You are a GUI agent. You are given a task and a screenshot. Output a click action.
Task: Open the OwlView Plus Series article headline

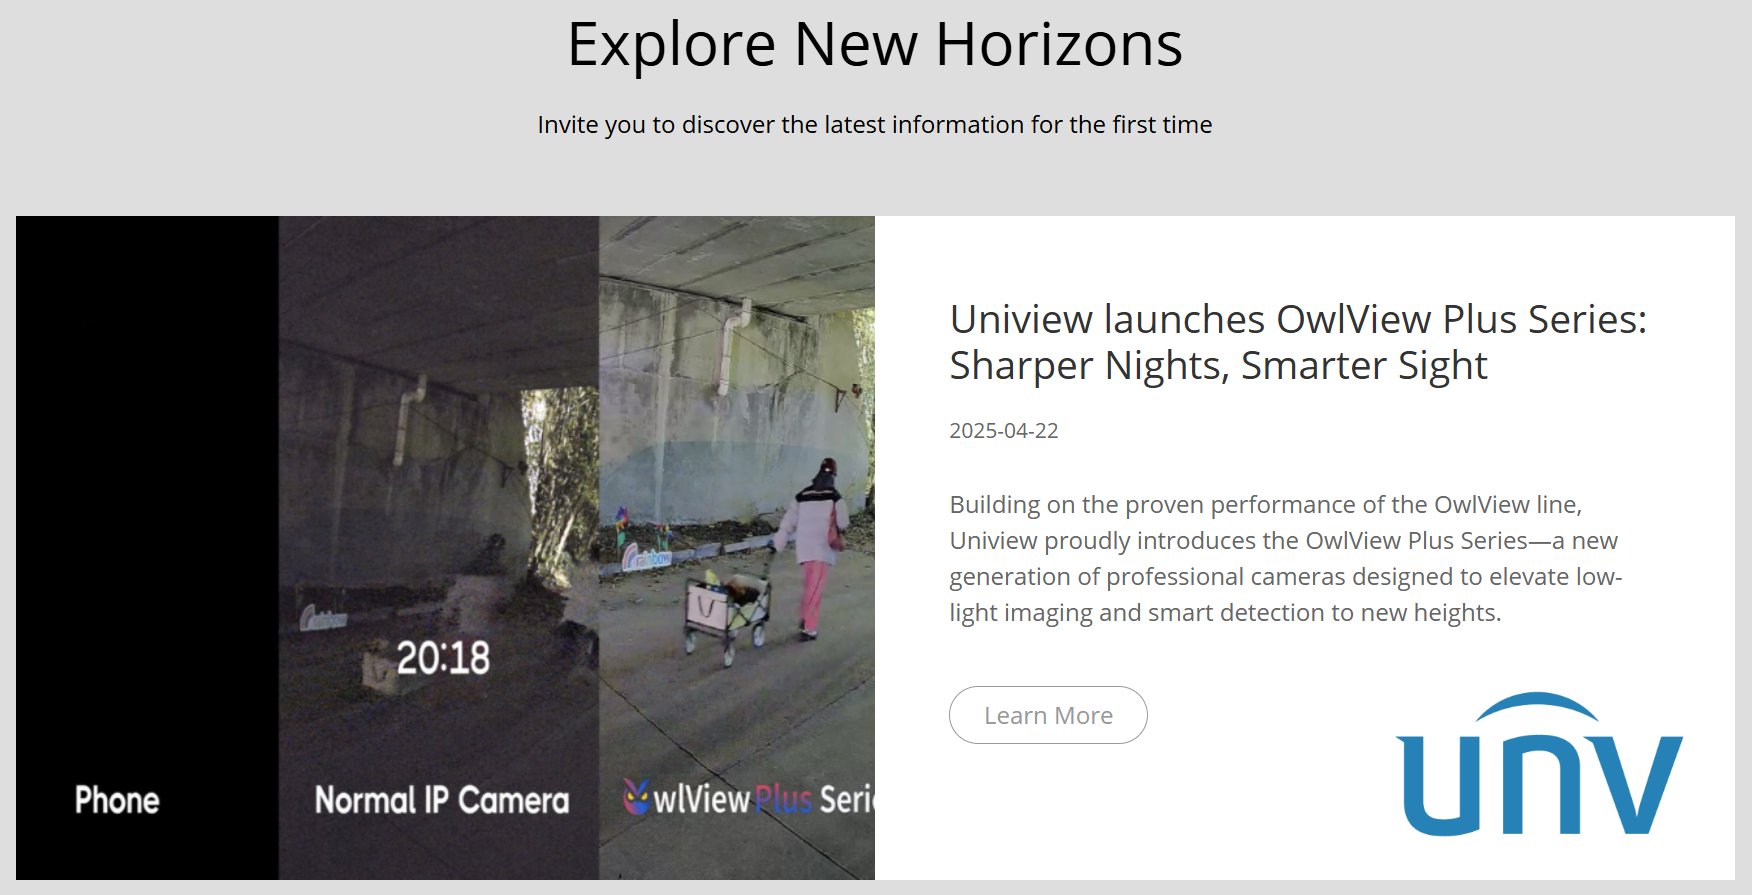[1298, 342]
